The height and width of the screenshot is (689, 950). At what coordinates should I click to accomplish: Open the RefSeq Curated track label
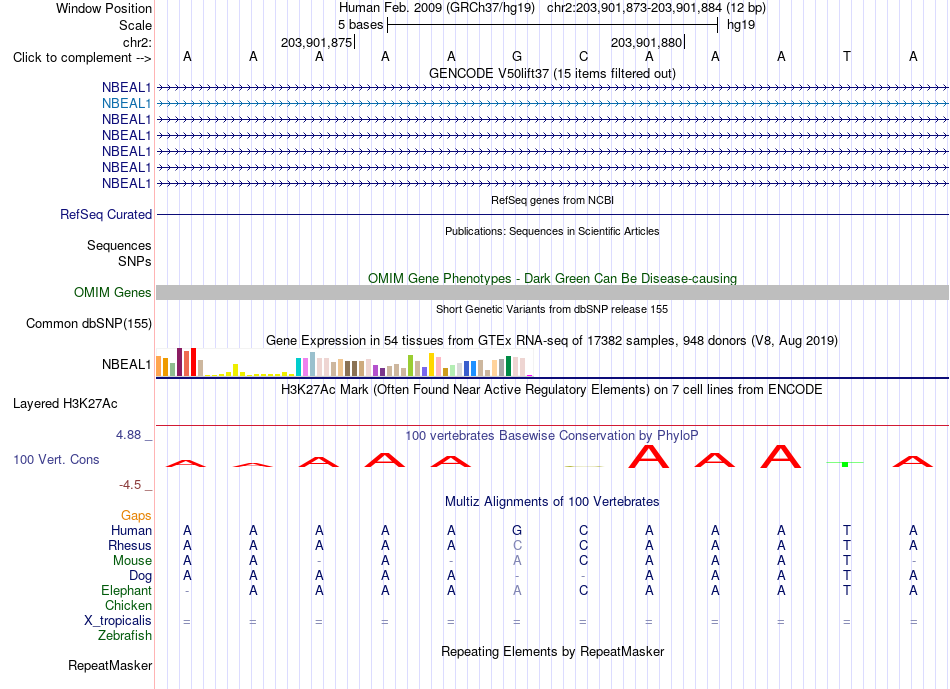106,215
